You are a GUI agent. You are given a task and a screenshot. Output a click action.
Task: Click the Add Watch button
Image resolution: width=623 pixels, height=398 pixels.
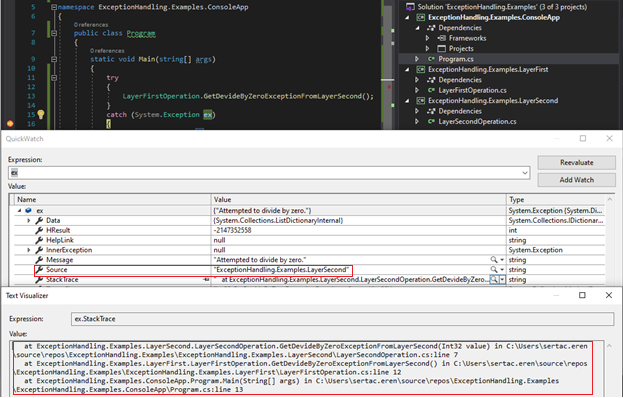577,180
